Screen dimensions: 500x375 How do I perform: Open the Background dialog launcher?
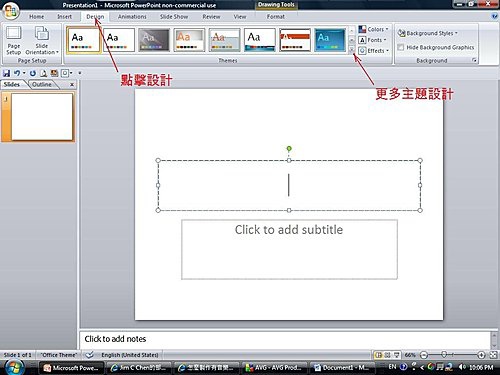coord(474,60)
